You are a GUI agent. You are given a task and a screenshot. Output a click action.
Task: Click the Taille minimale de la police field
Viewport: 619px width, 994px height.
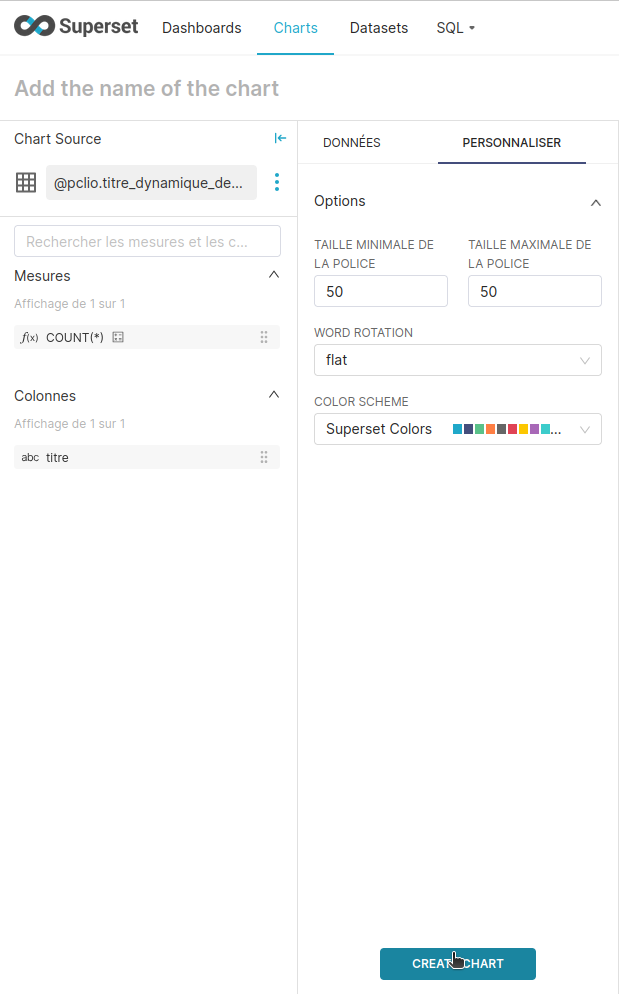[x=380, y=292]
